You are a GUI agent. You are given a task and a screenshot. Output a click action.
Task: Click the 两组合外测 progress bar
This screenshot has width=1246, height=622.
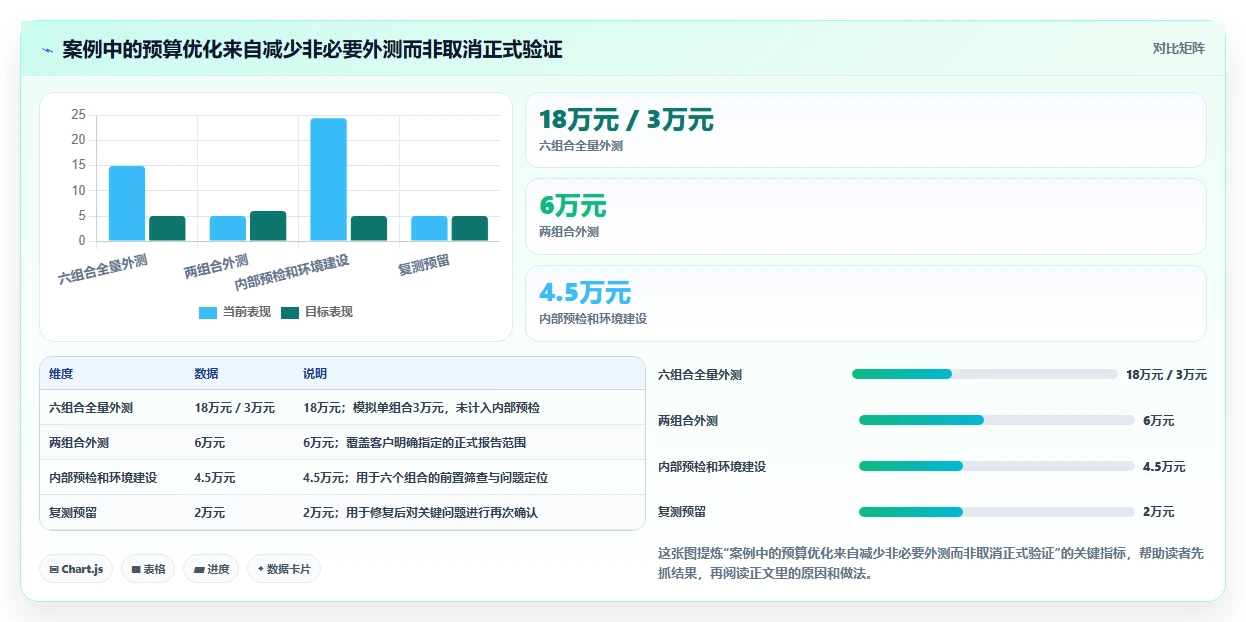[x=997, y=420]
